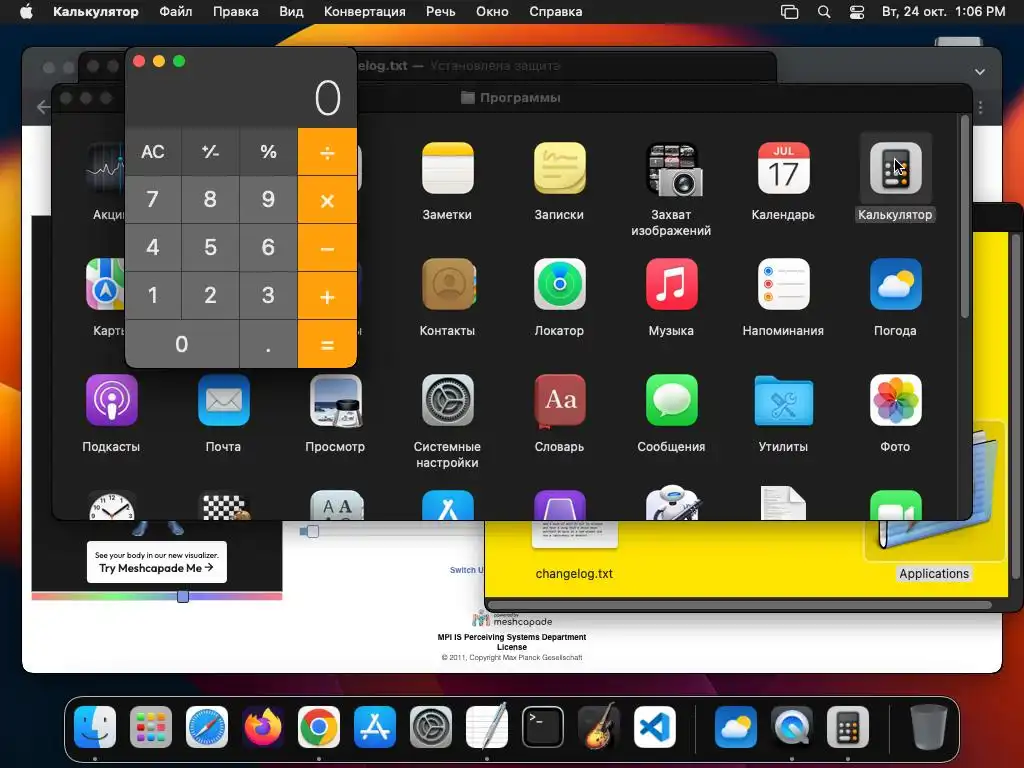The height and width of the screenshot is (768, 1024).
Task: Click the AC calculator key
Action: point(153,152)
